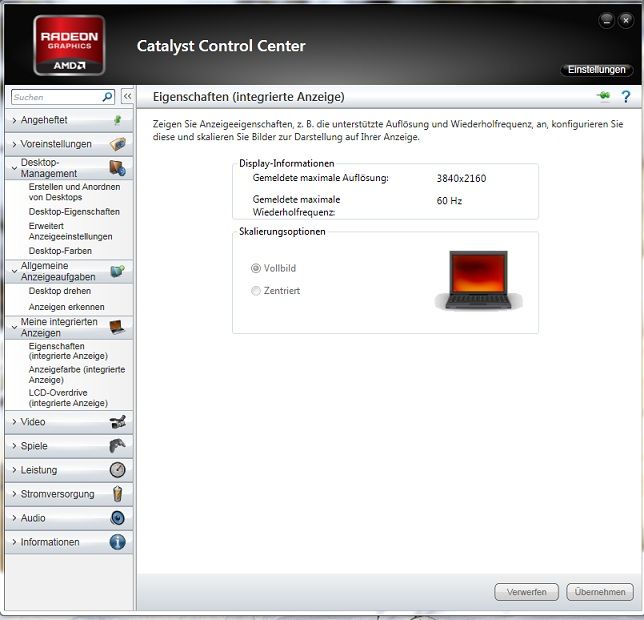The width and height of the screenshot is (644, 620).
Task: Click the Allgemeine Anzeigeaufgaben icon
Action: (117, 271)
